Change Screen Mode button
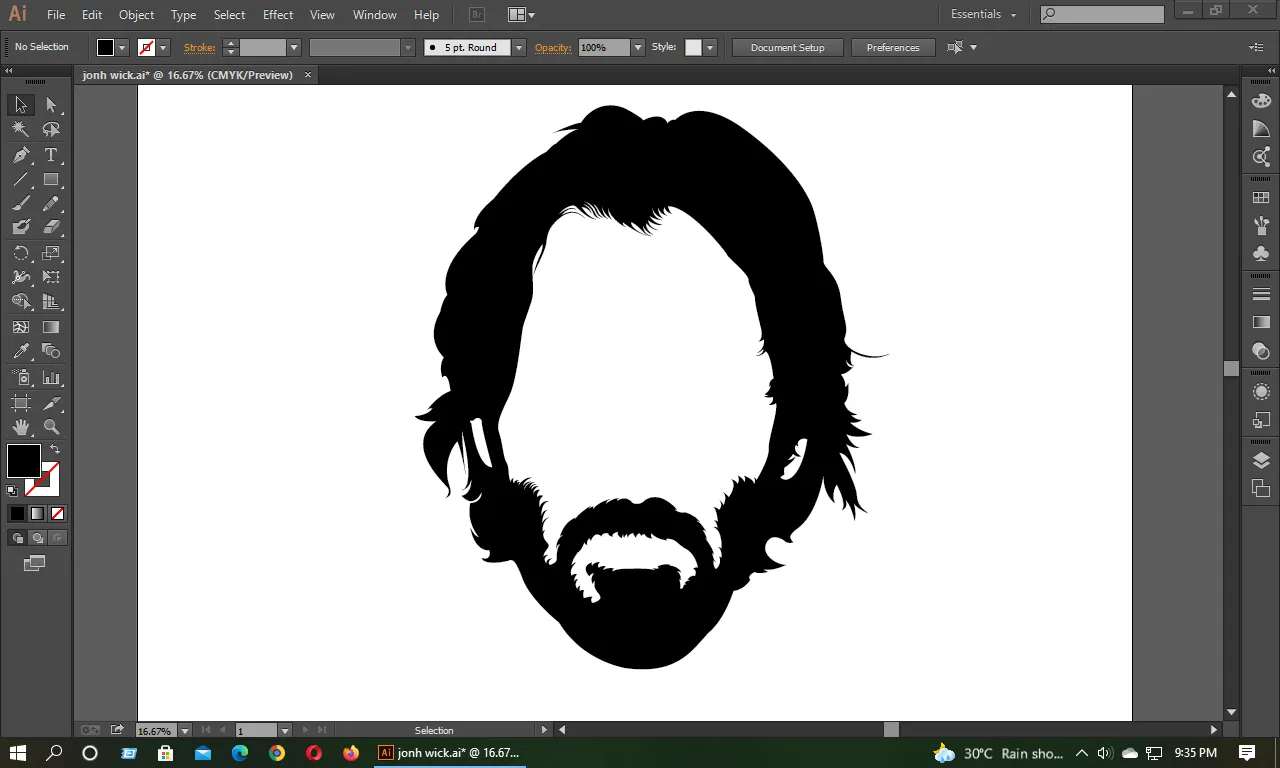Image resolution: width=1280 pixels, height=768 pixels. pos(35,564)
